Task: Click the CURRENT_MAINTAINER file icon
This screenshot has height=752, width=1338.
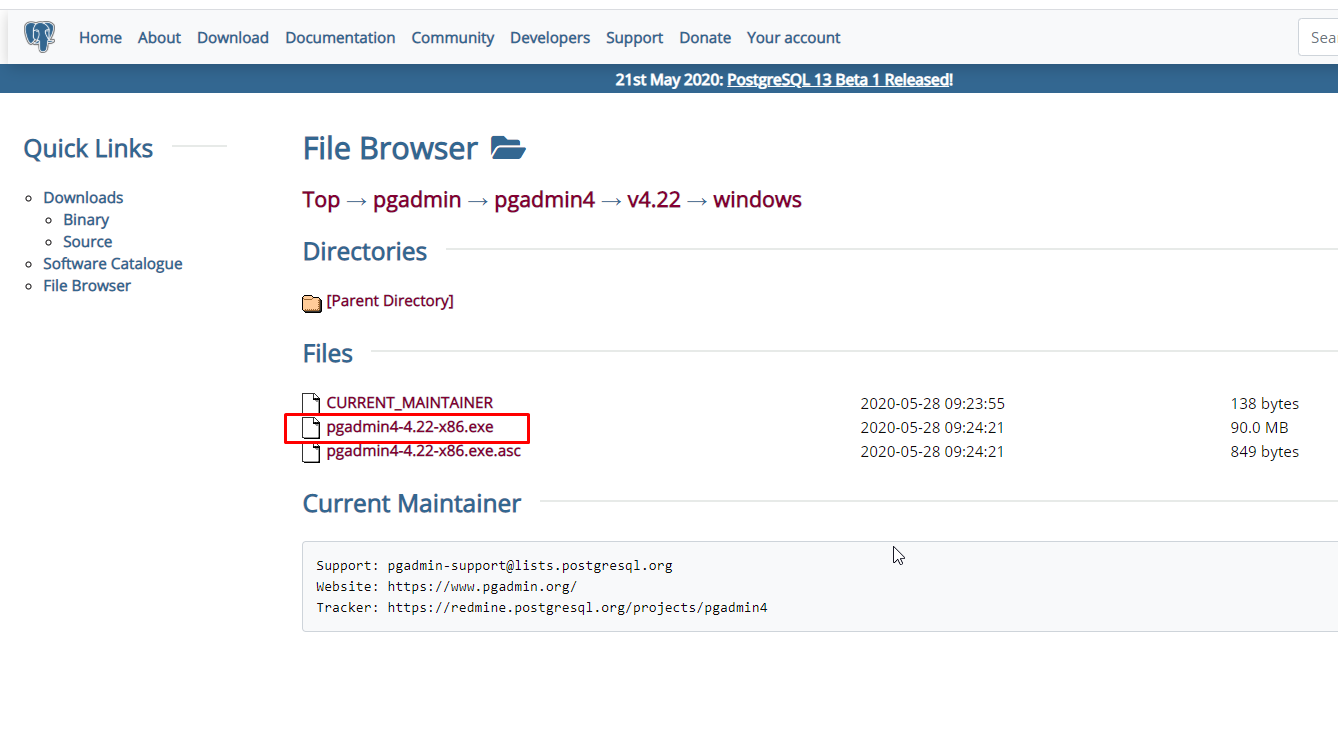Action: (x=312, y=404)
